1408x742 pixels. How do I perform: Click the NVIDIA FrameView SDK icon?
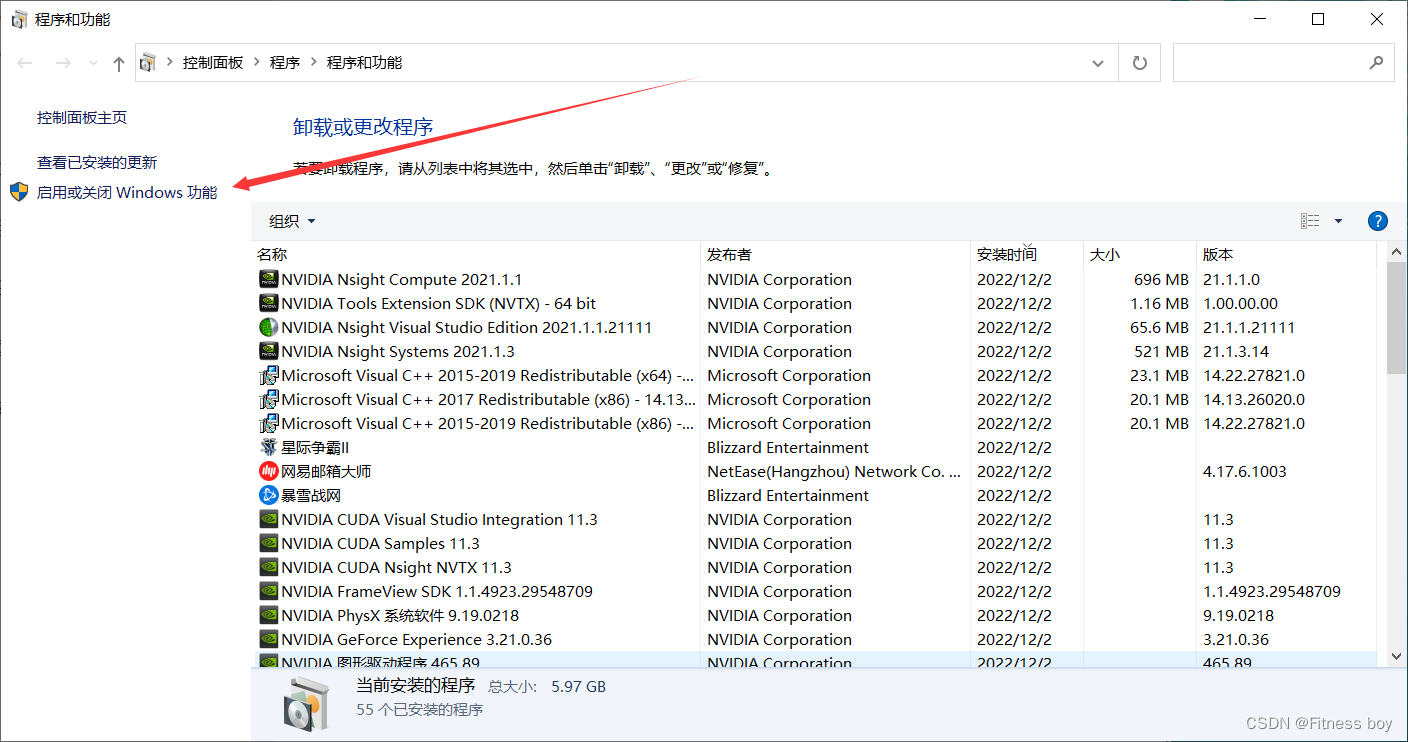[268, 592]
